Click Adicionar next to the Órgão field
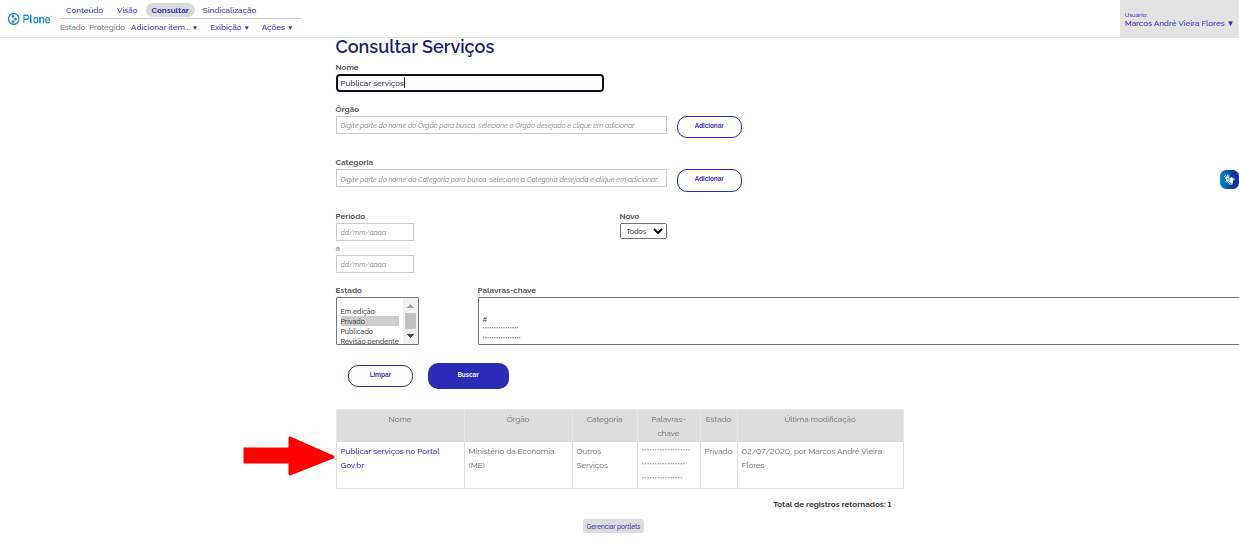 coord(709,127)
